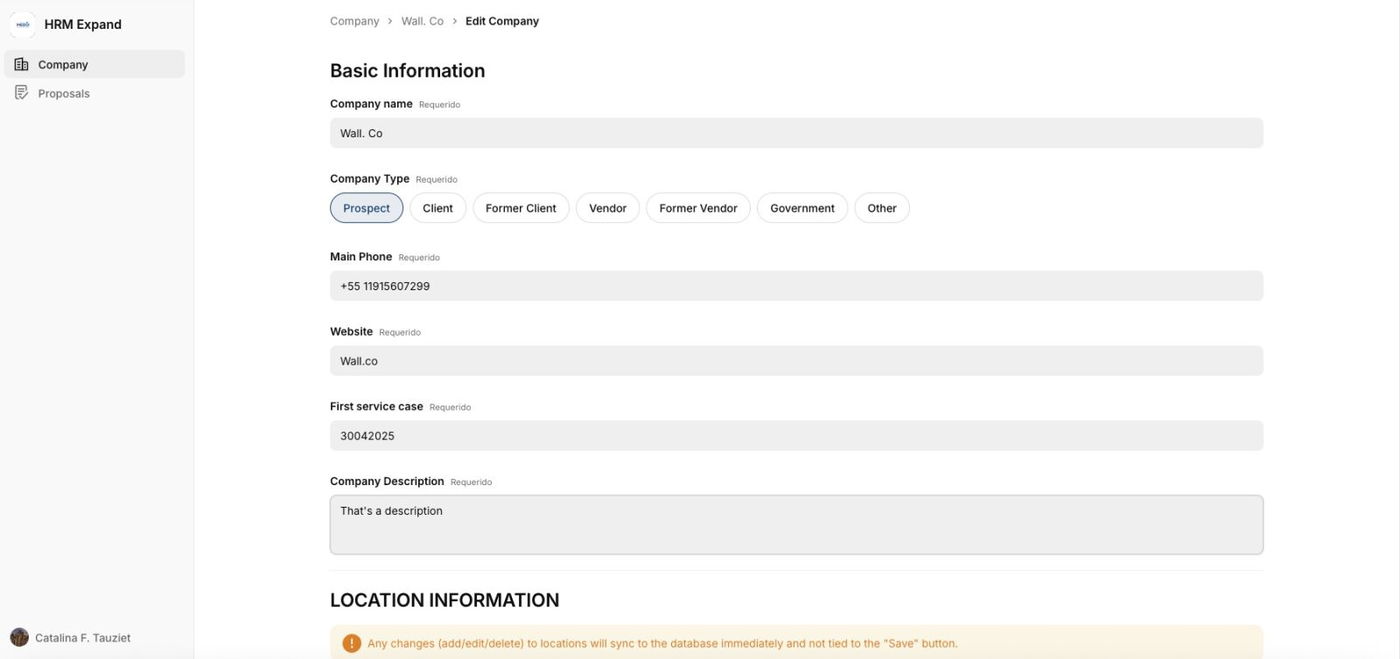The width and height of the screenshot is (1400, 659).
Task: Click into the Website text field
Action: pos(796,361)
